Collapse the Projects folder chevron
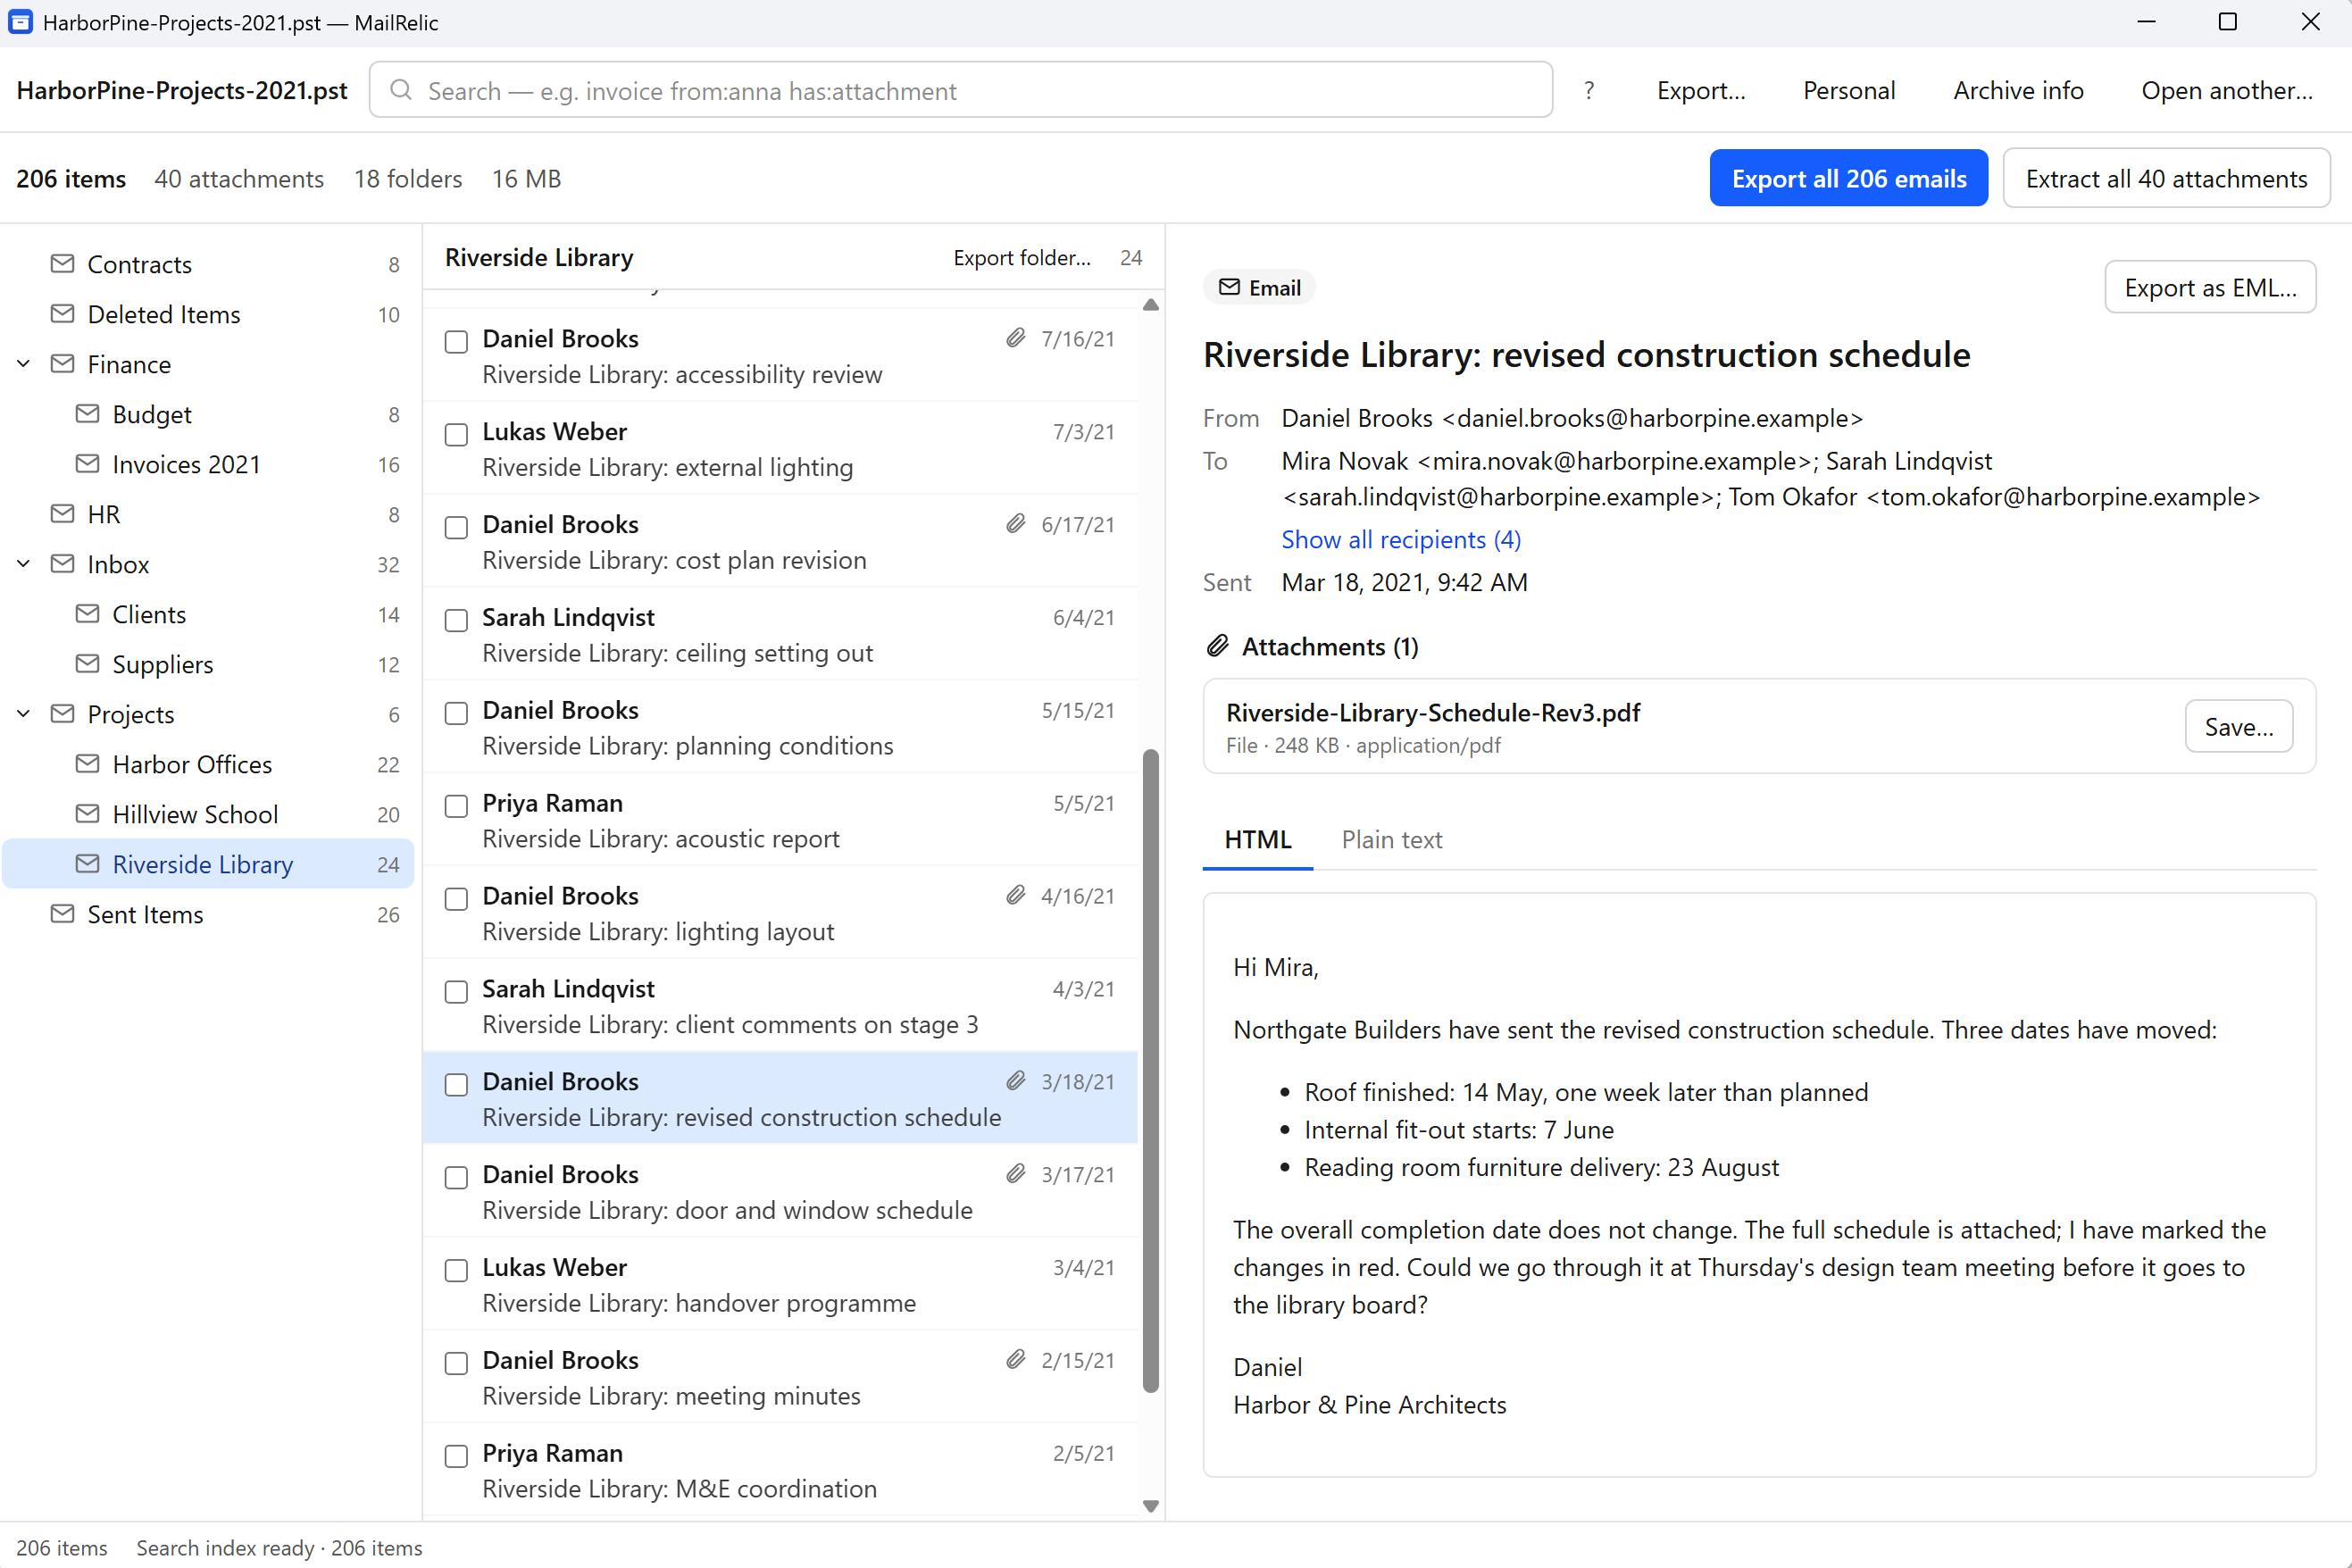This screenshot has height=1568, width=2352. [x=24, y=714]
